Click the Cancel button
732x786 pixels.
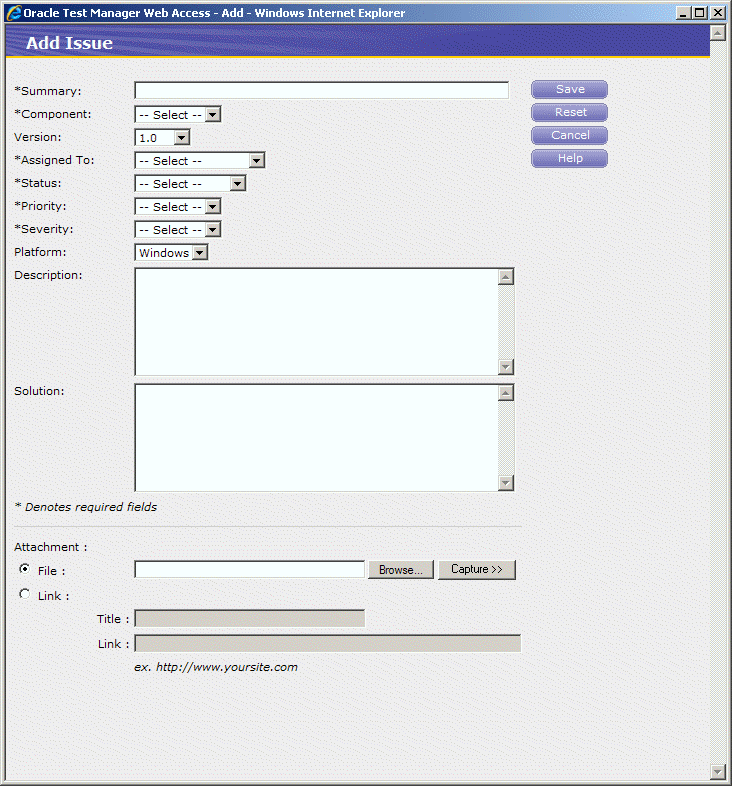click(570, 135)
